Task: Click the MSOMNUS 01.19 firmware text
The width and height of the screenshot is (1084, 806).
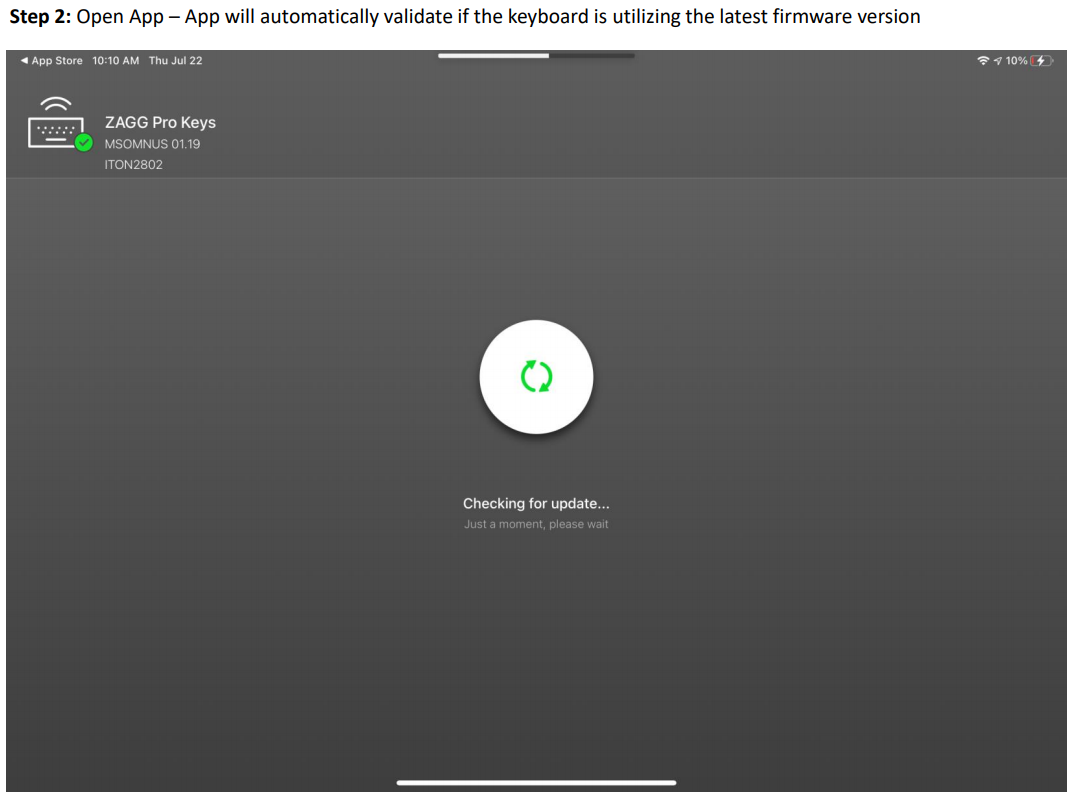Action: pos(152,144)
